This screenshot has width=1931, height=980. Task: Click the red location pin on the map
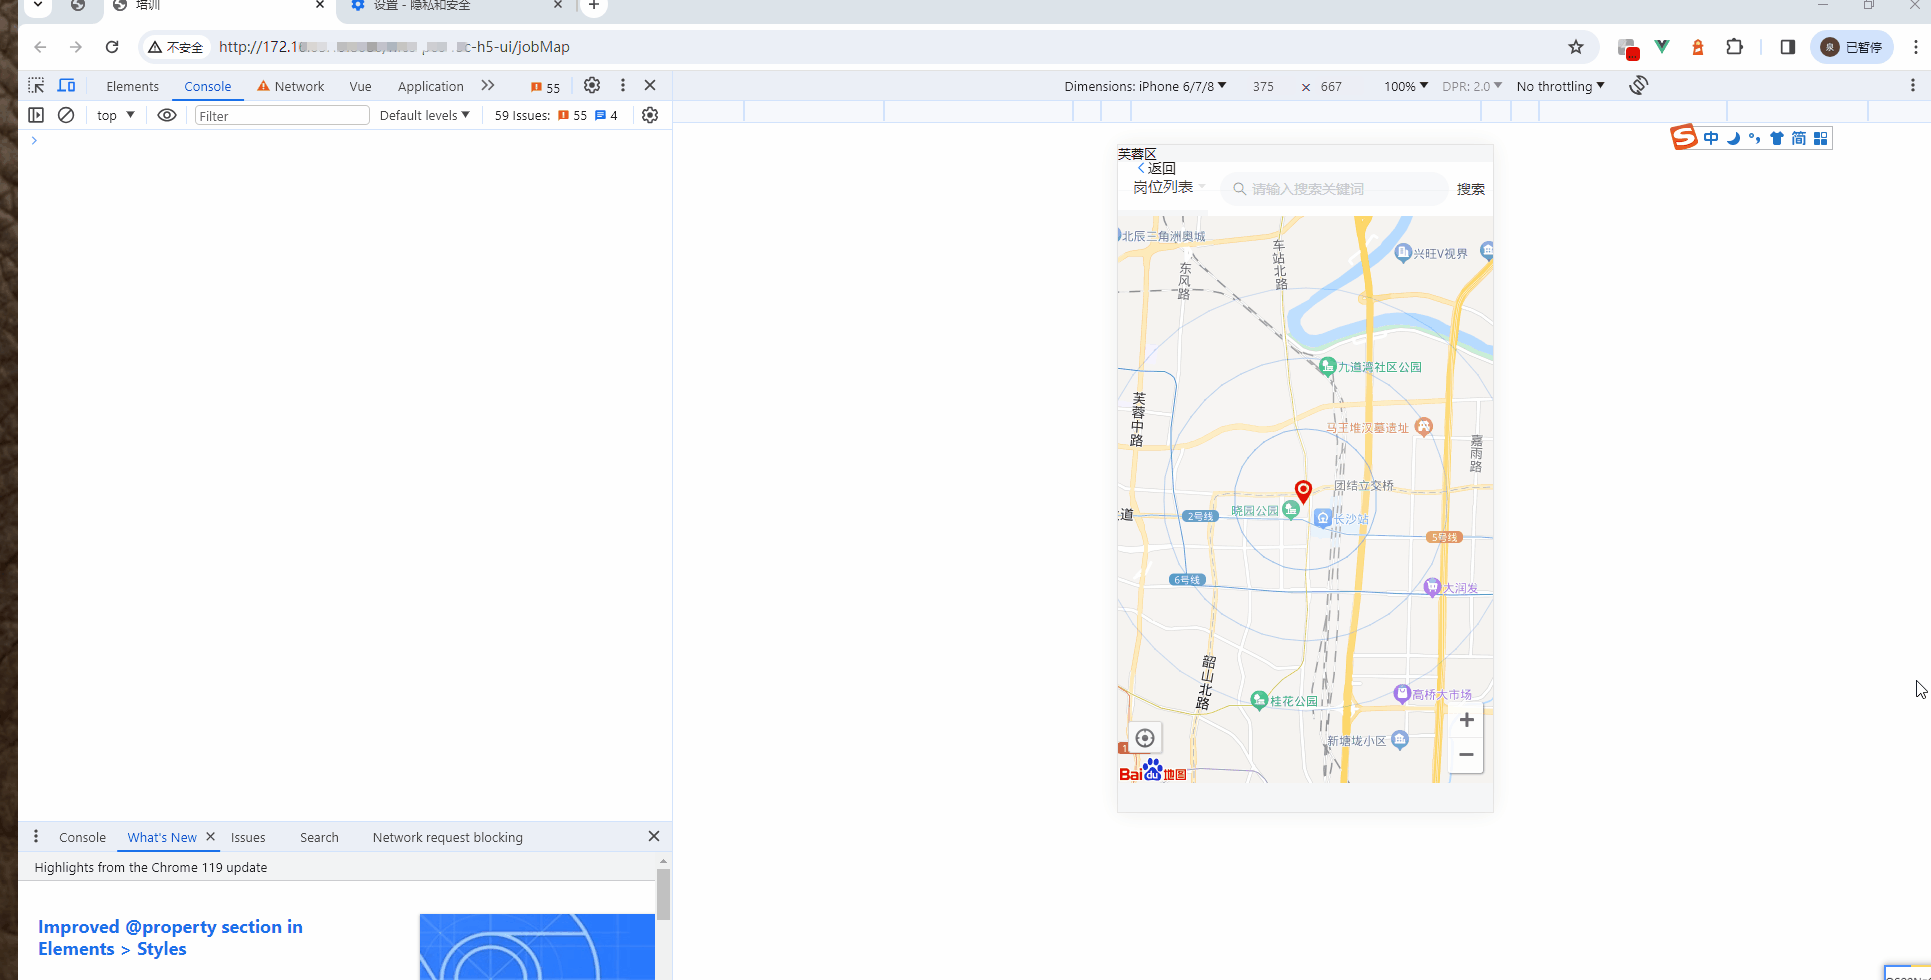[1303, 491]
